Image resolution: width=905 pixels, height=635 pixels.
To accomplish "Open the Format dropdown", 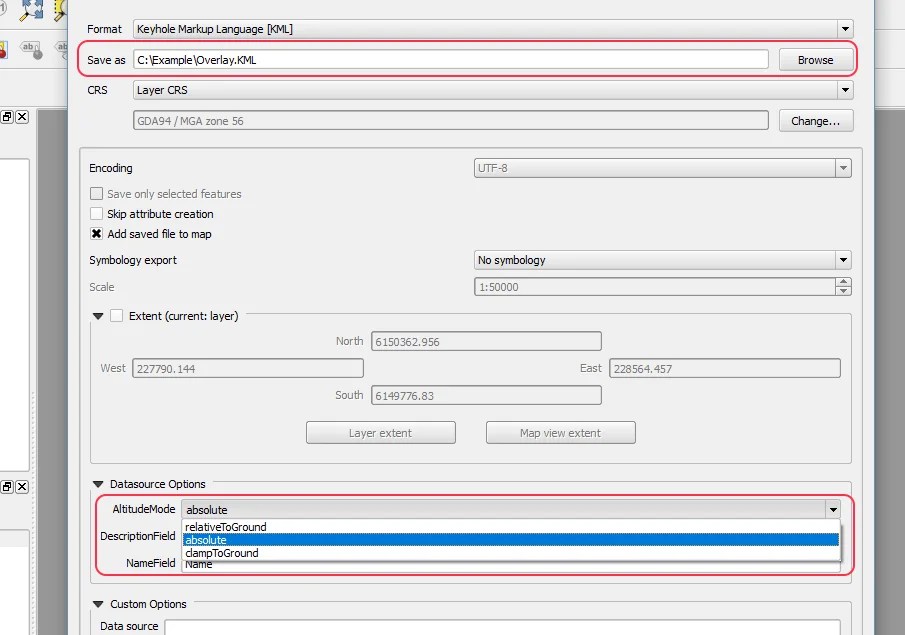I will [x=844, y=29].
